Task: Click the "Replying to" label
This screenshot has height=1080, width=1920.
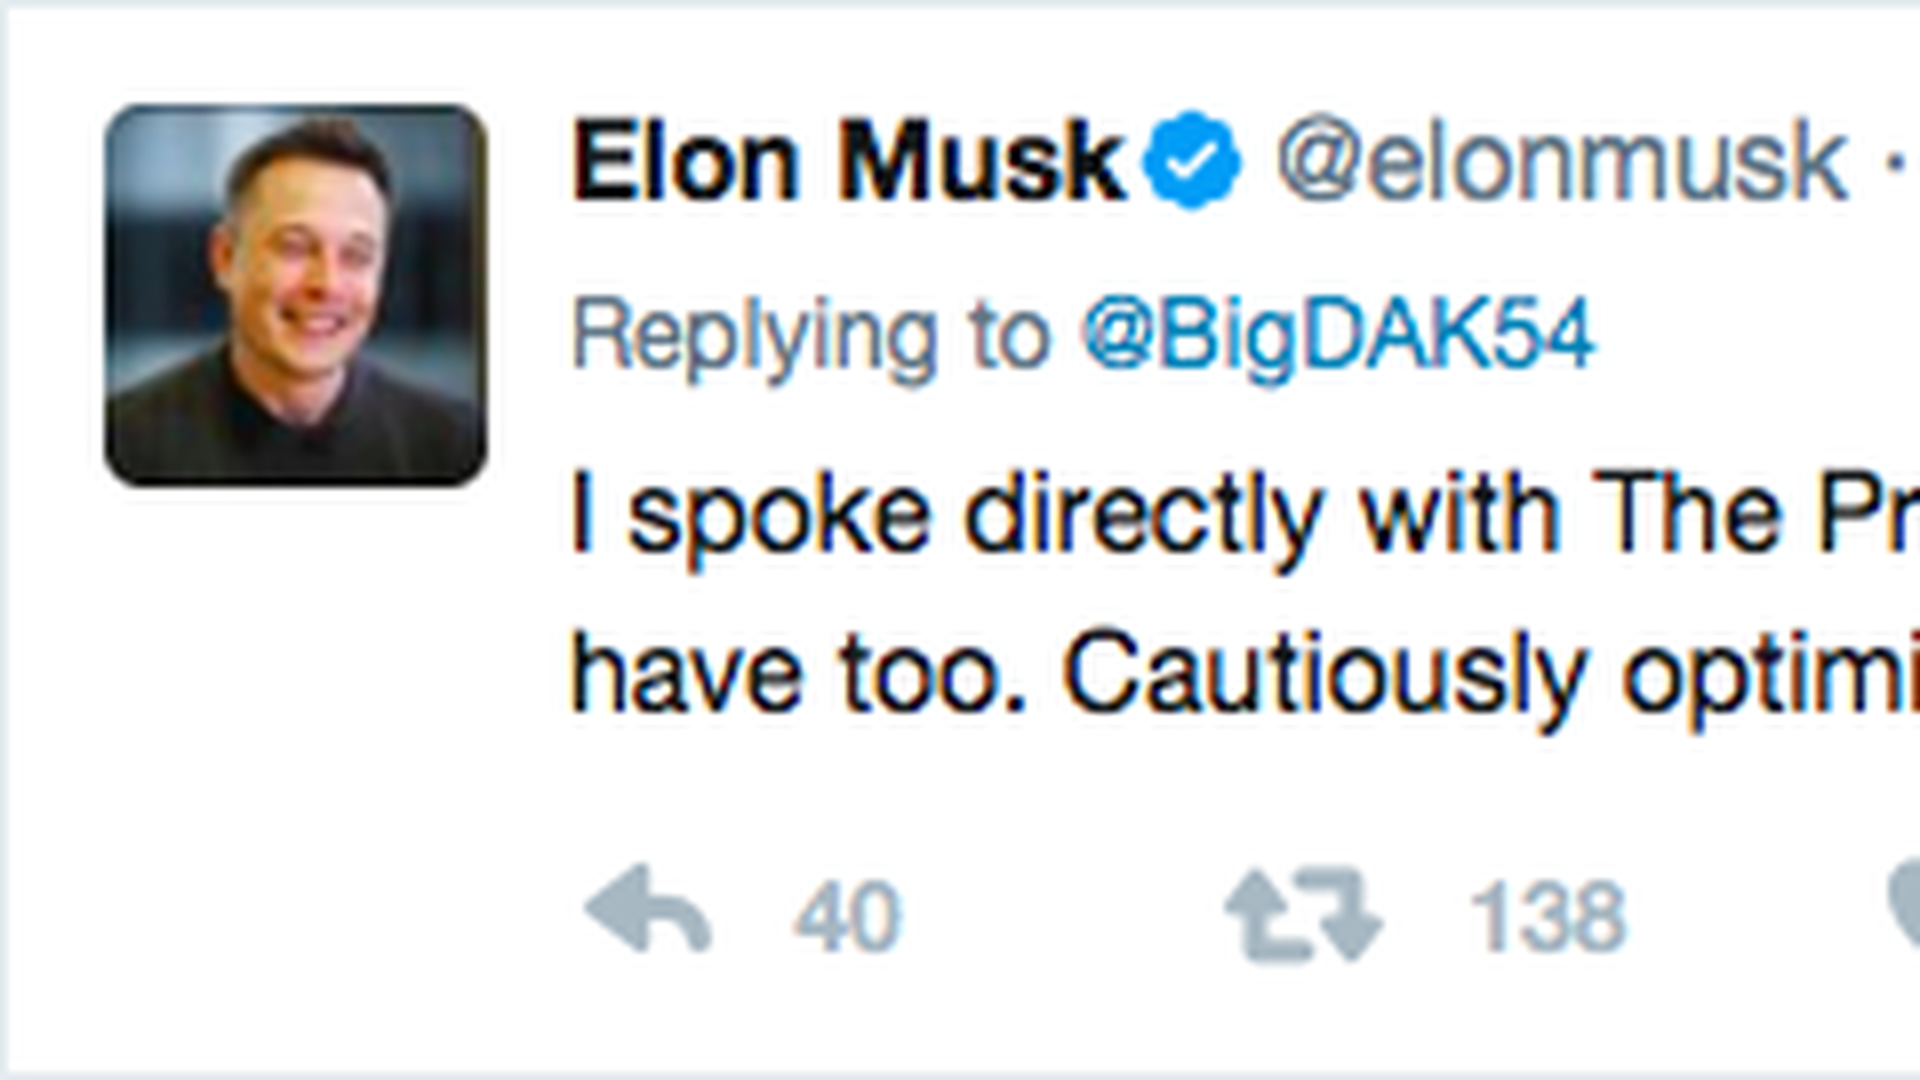Action: pos(810,337)
